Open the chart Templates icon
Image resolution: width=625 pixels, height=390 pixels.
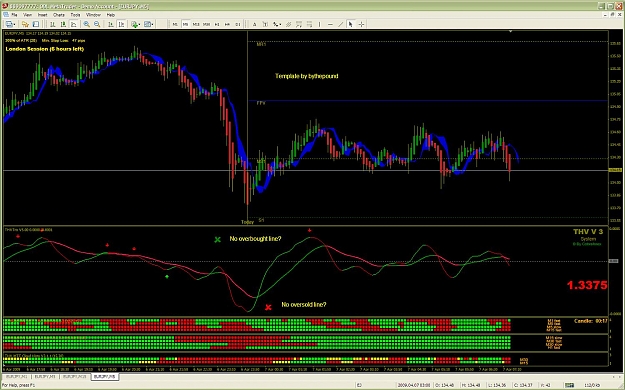point(148,24)
